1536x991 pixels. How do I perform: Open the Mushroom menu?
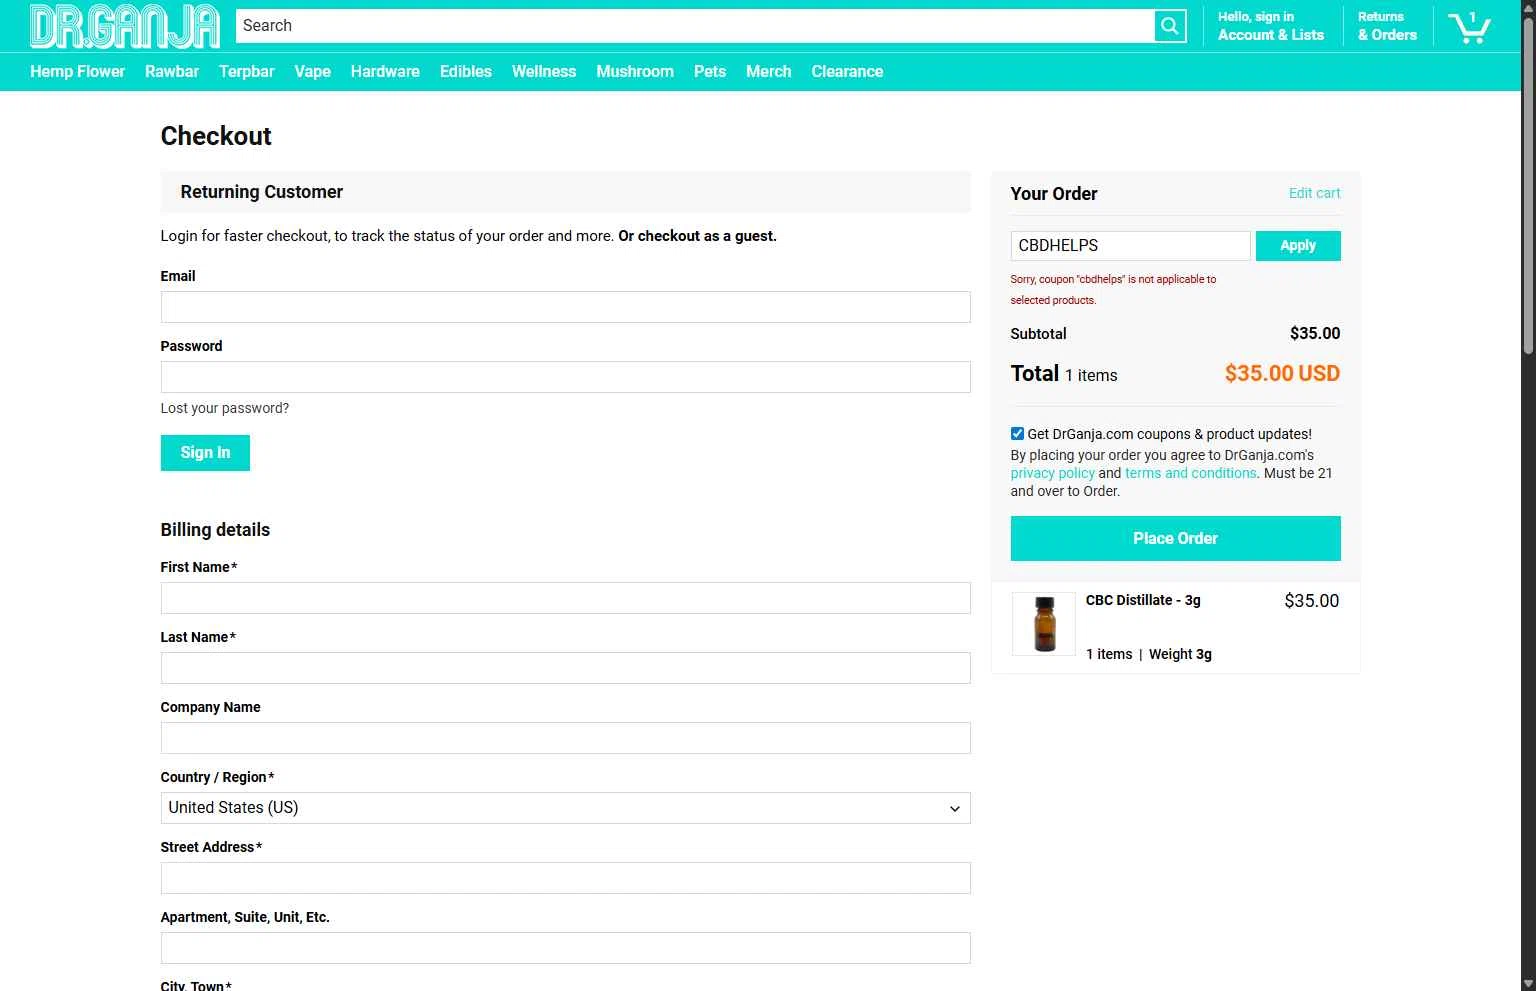click(x=635, y=72)
